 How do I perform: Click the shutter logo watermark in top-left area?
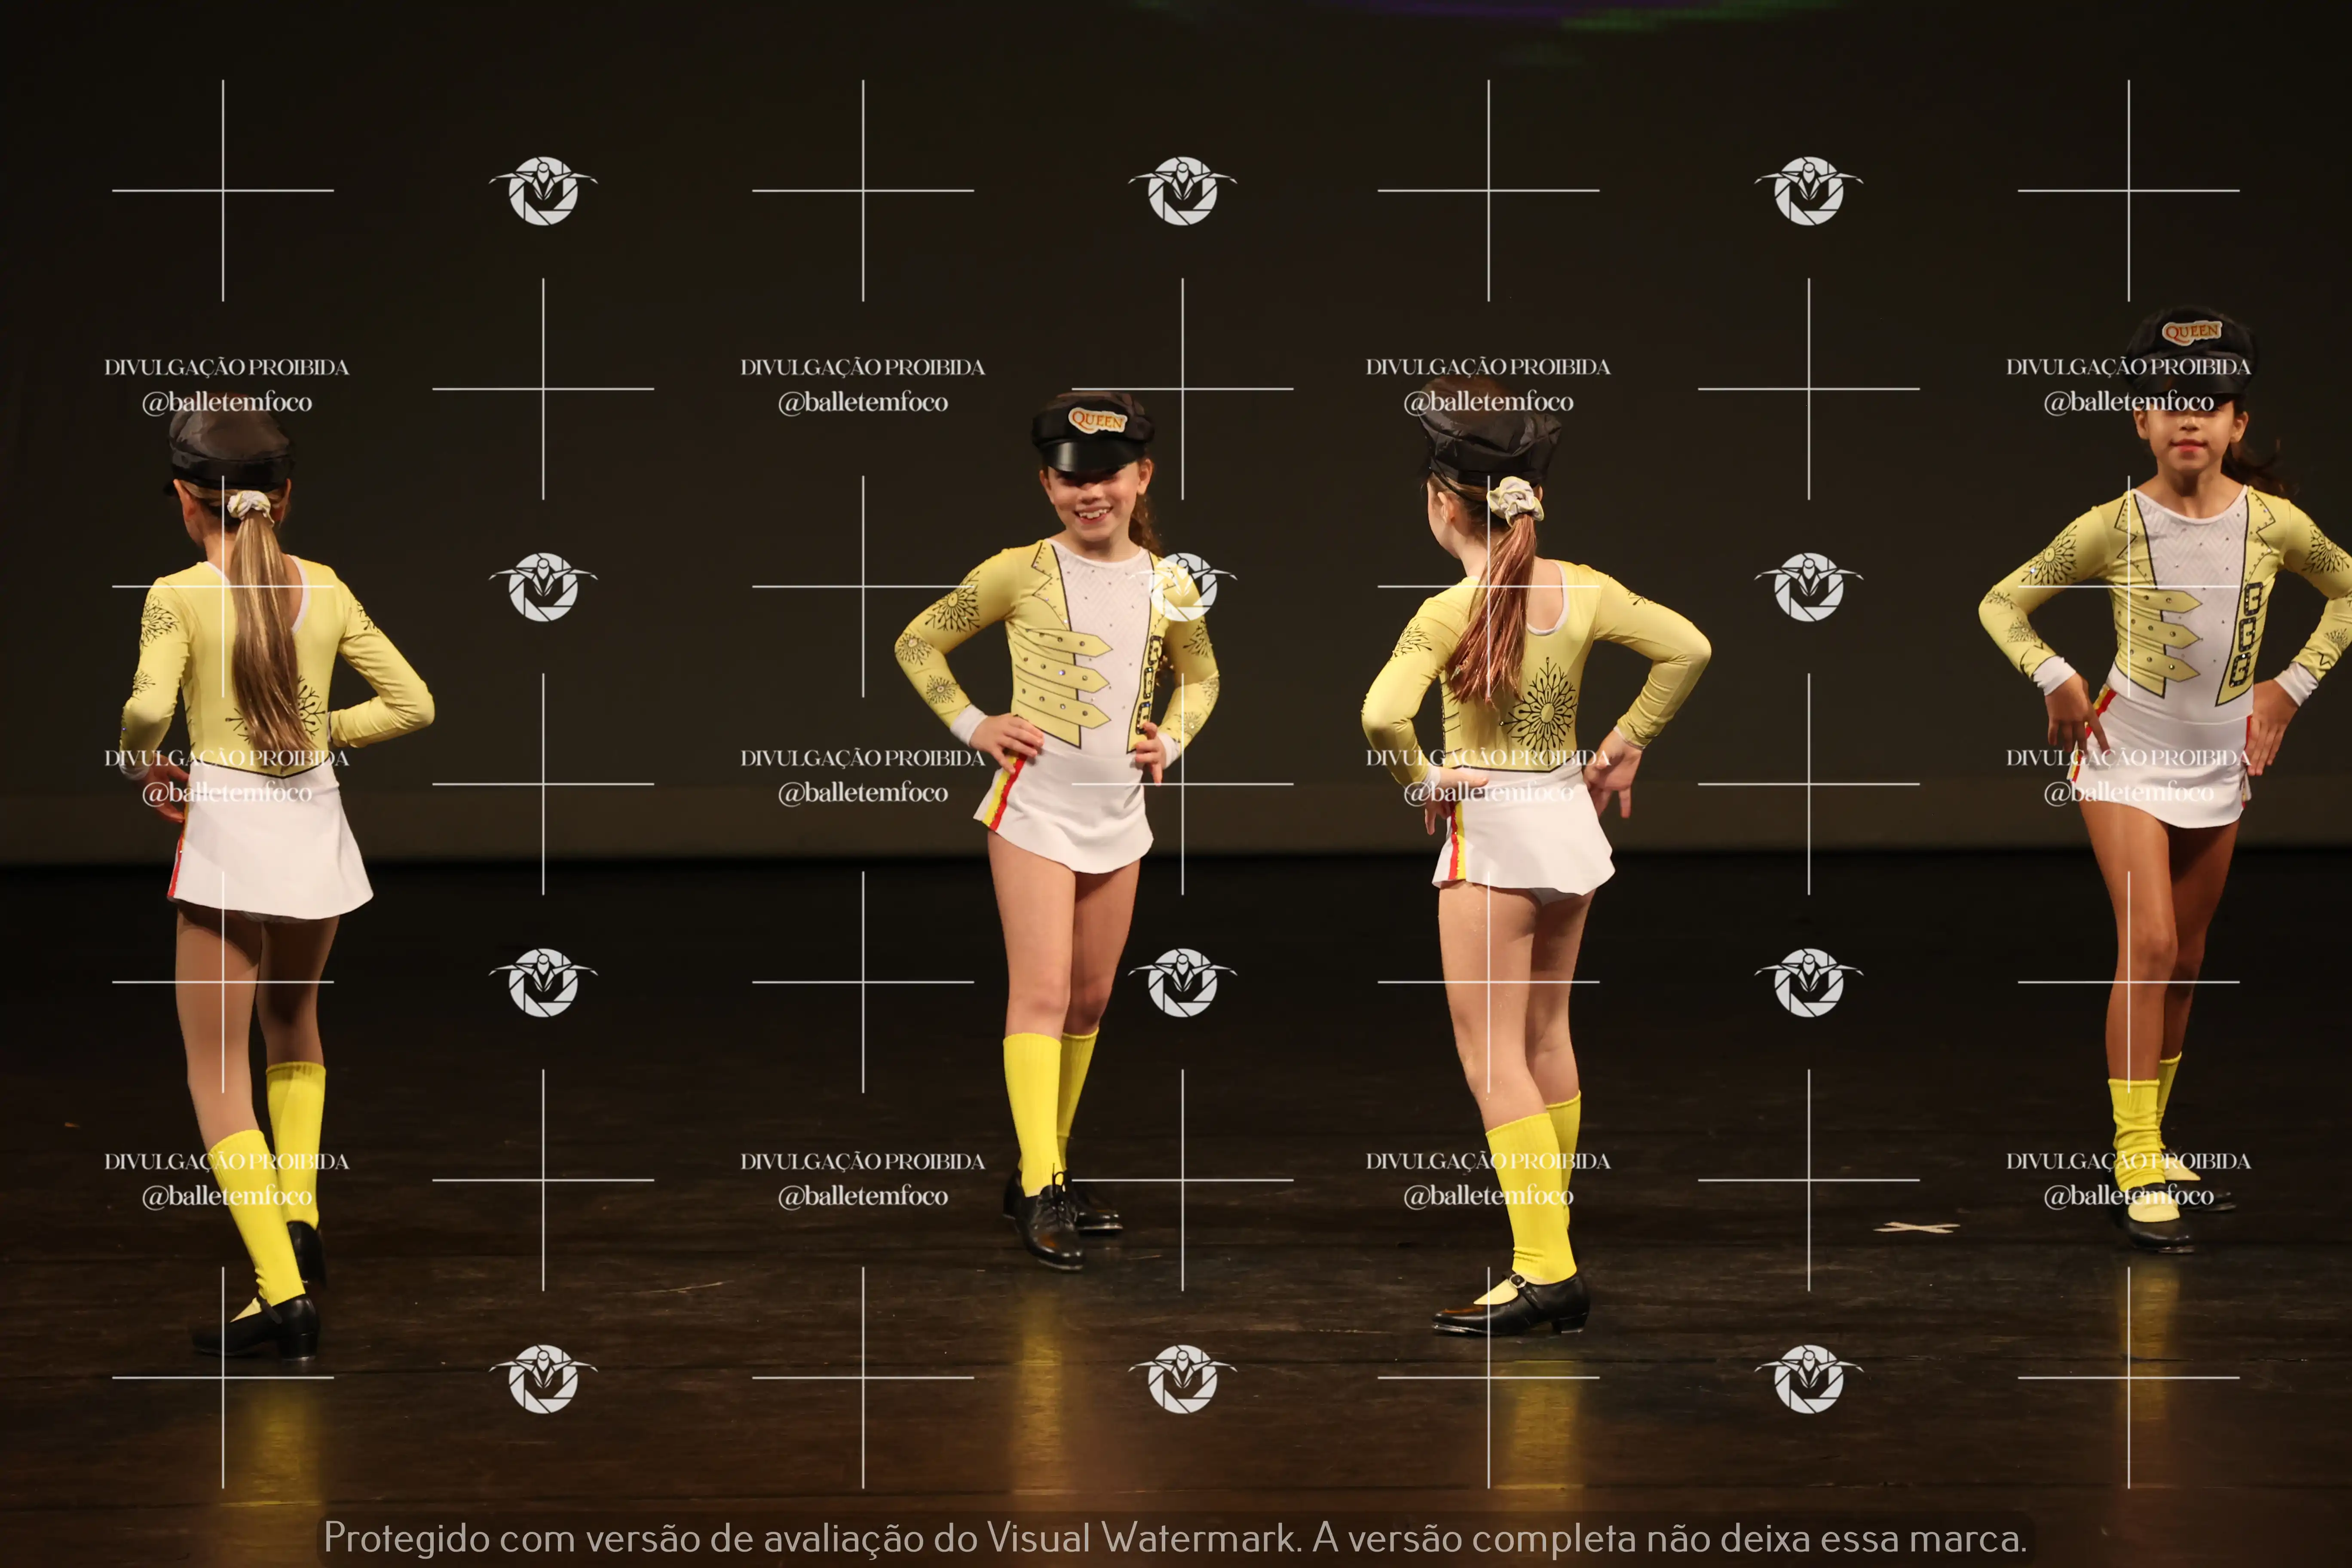pyautogui.click(x=543, y=190)
